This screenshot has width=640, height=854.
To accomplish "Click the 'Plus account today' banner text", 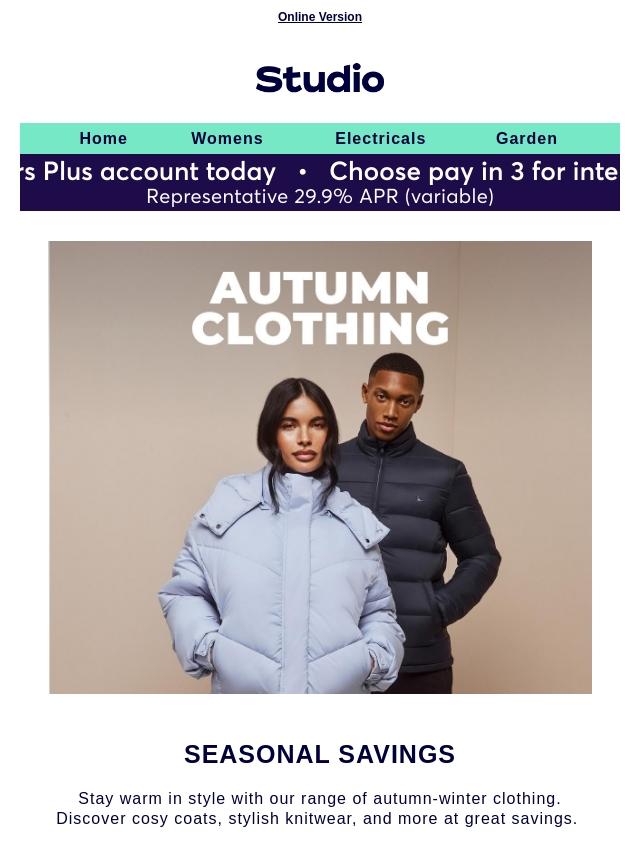I will (x=160, y=172).
